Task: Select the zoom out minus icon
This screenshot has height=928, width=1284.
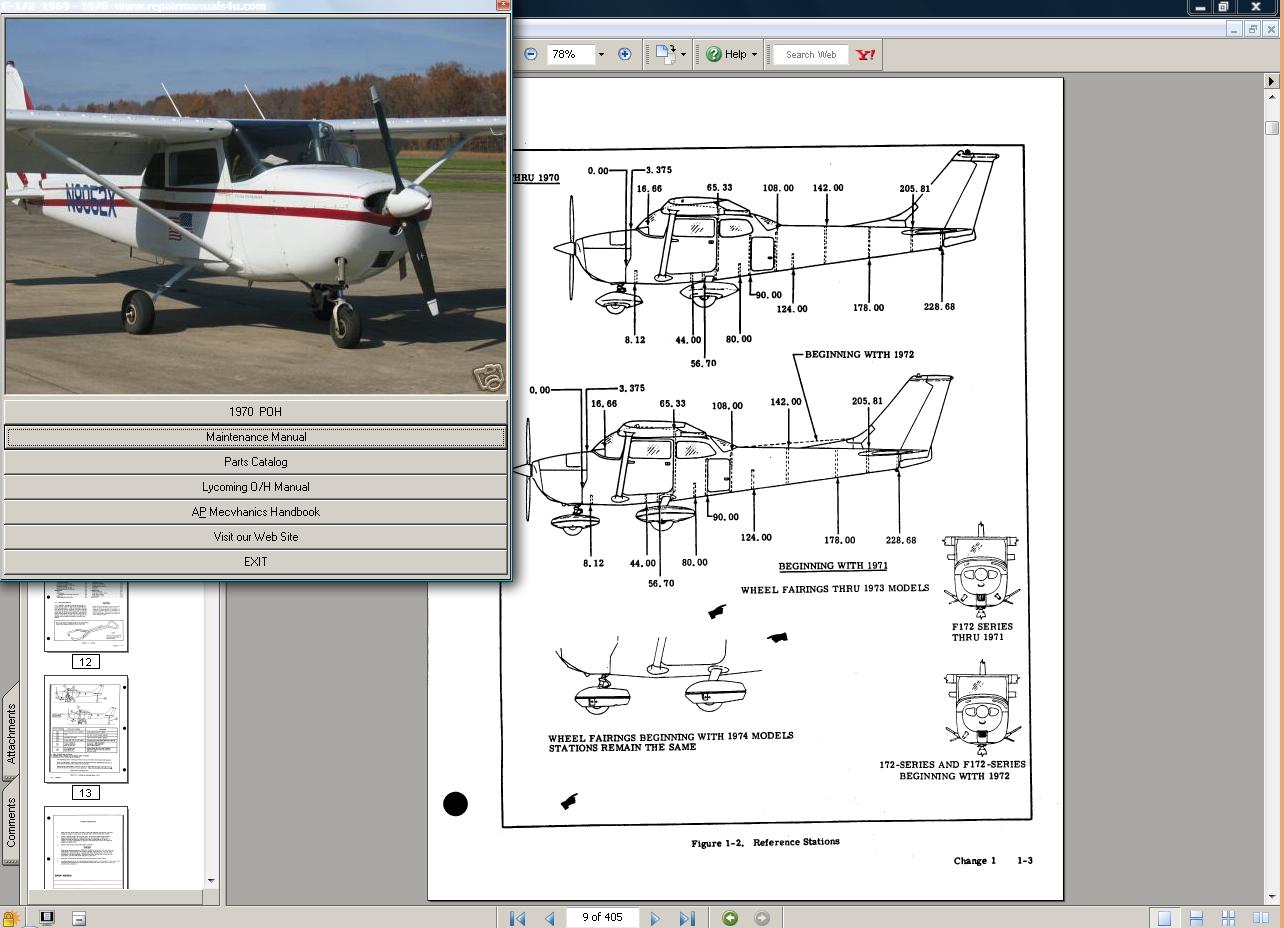Action: (530, 54)
